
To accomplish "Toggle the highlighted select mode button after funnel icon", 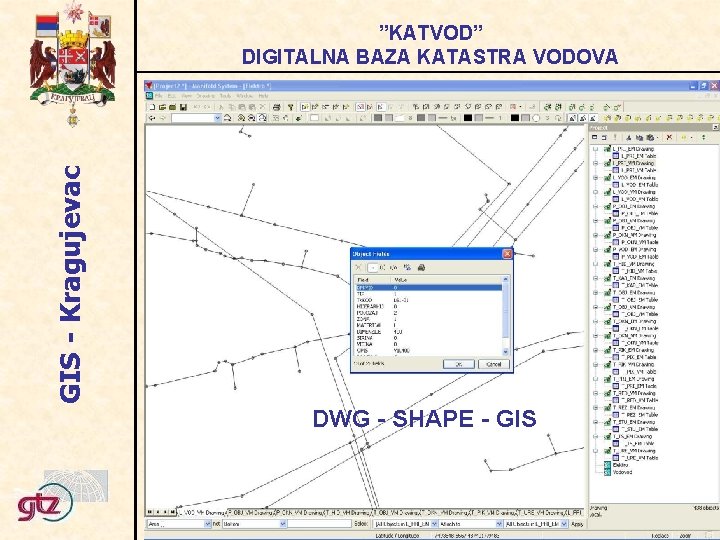I will click(x=304, y=107).
